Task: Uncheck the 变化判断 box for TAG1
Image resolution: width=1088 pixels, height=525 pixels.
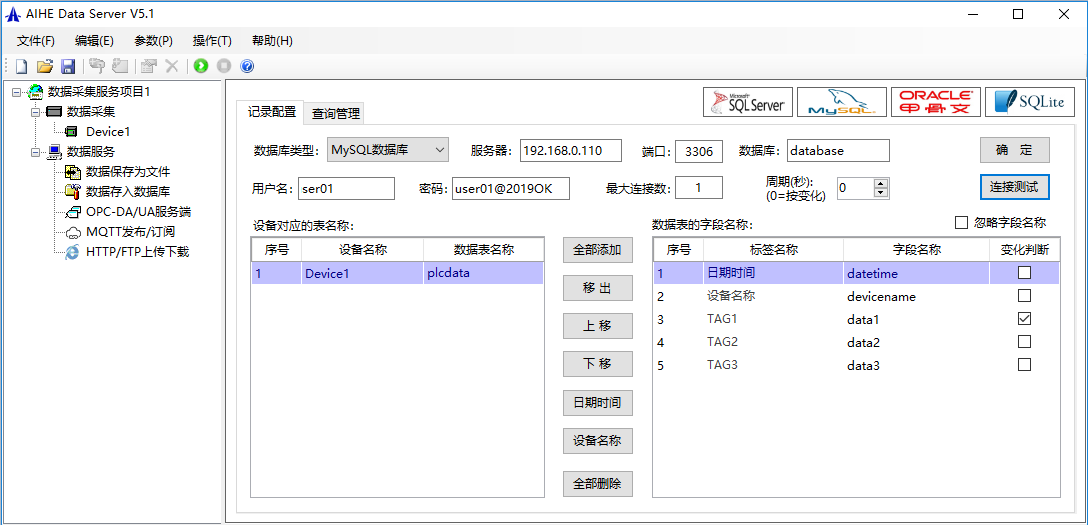Action: 1024,319
